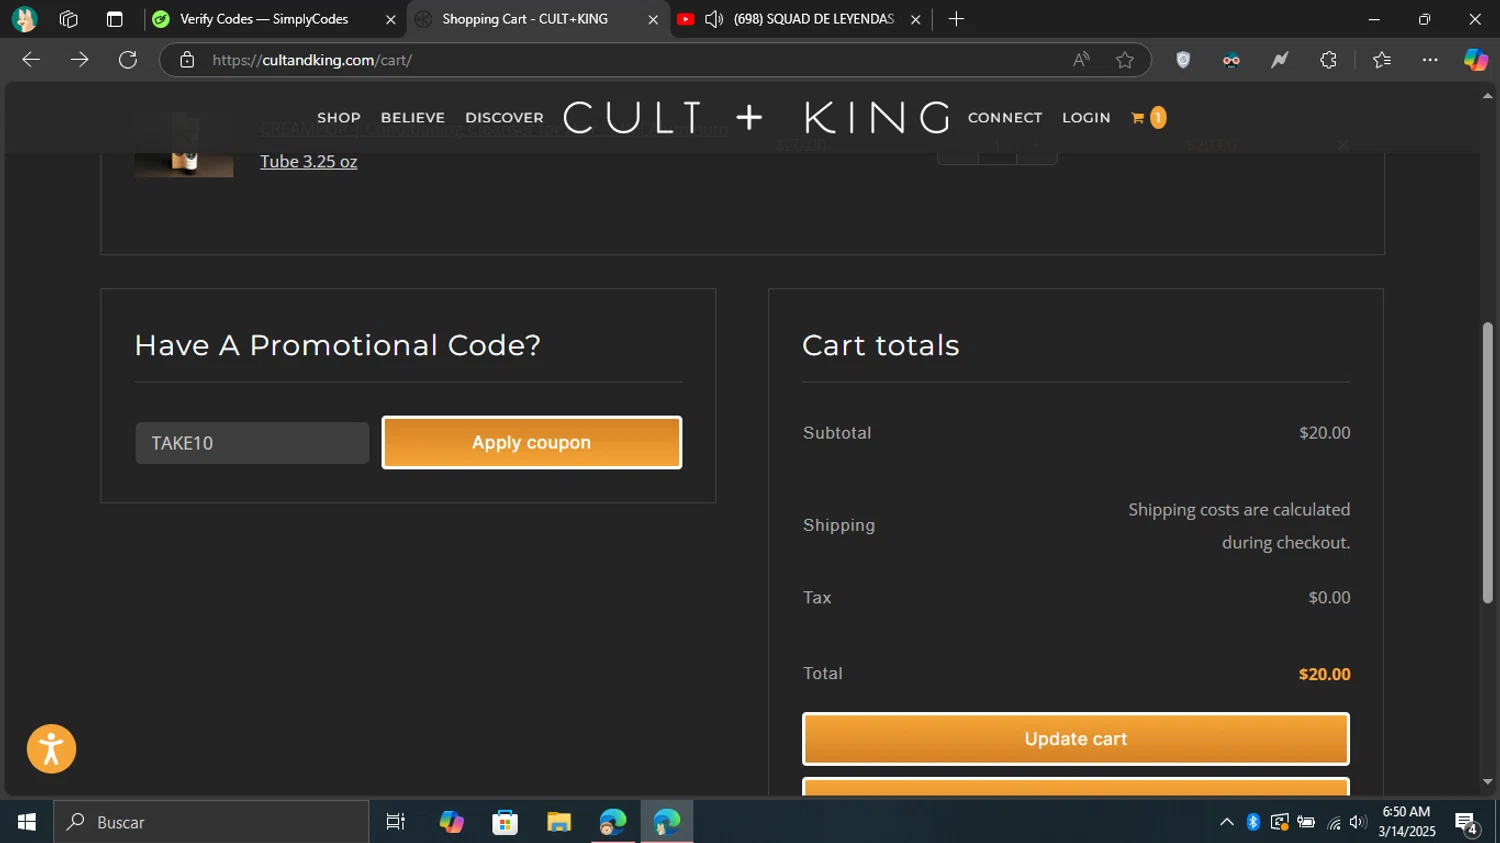Click the Buscar taskbar search box
1500x843 pixels.
click(211, 822)
